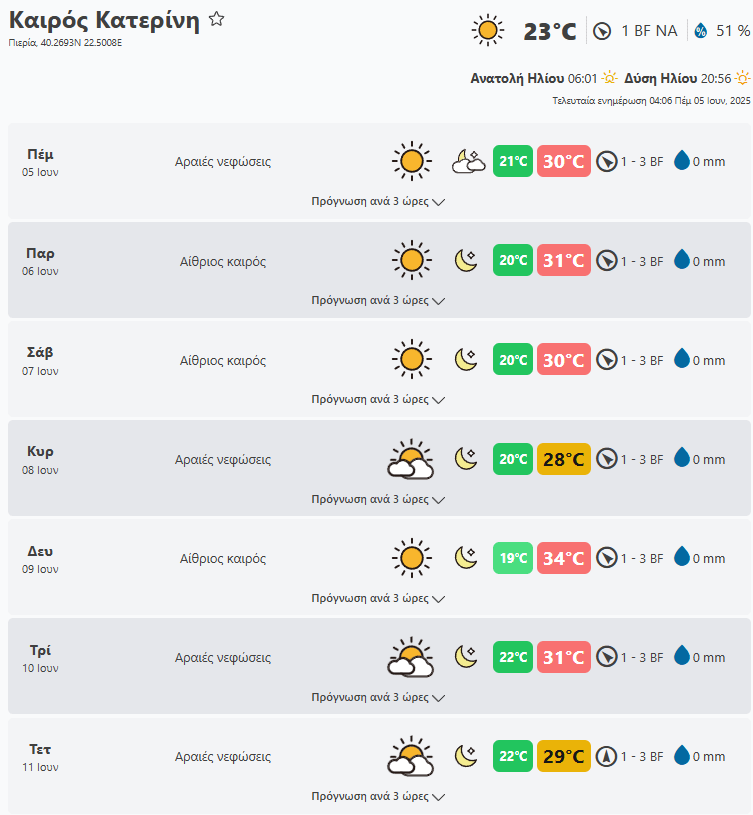The height and width of the screenshot is (815, 753).
Task: Click the 34°C max temperature badge on Δευ
Action: tap(563, 558)
